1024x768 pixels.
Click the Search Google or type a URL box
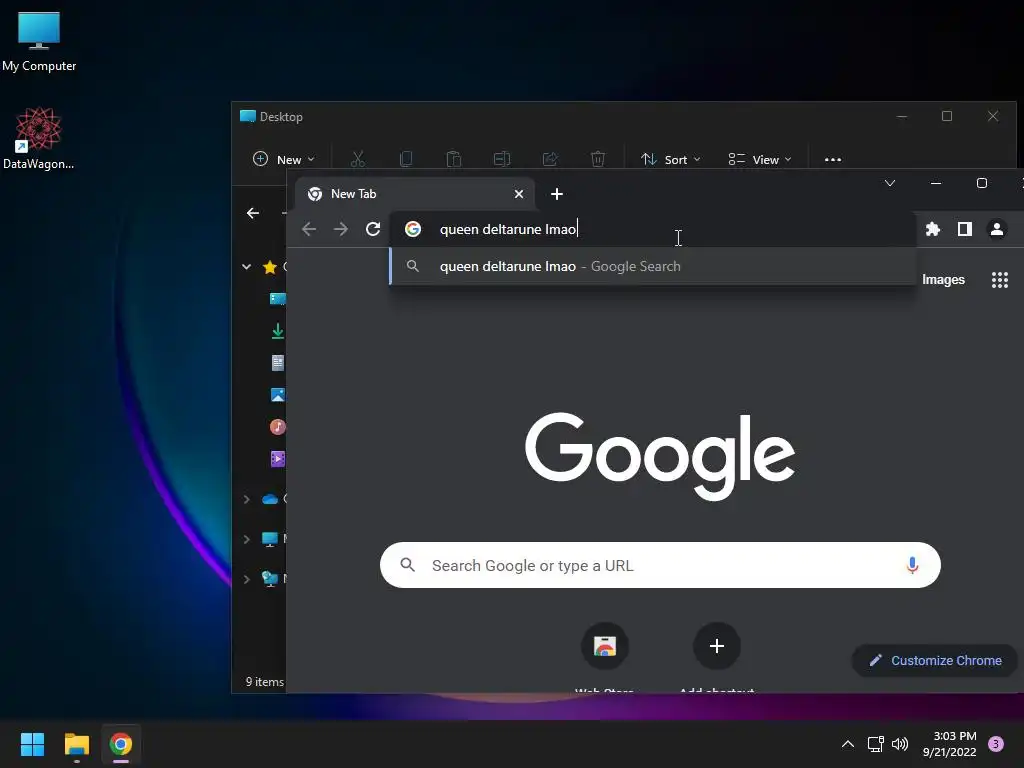point(660,565)
